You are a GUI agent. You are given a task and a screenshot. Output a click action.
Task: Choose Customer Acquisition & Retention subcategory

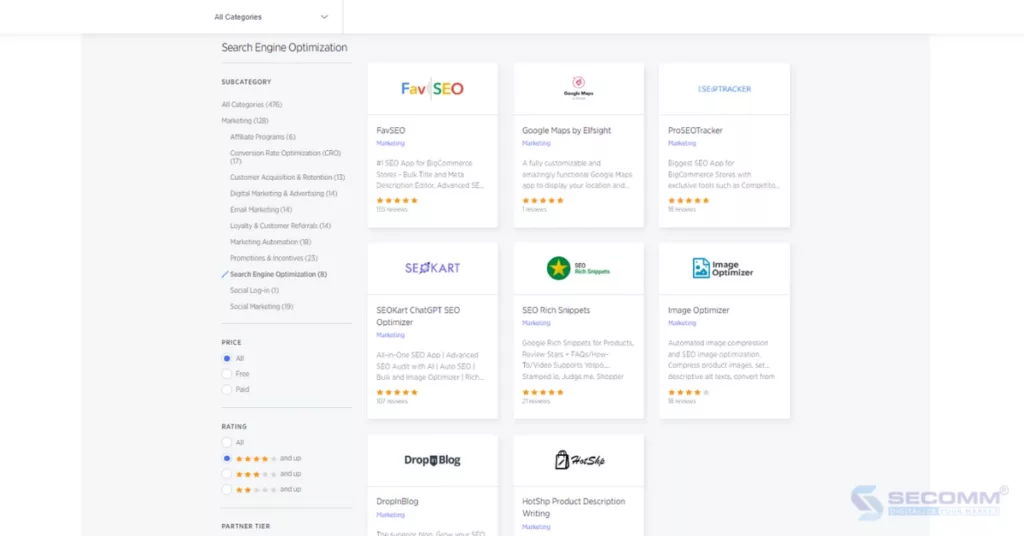click(287, 177)
